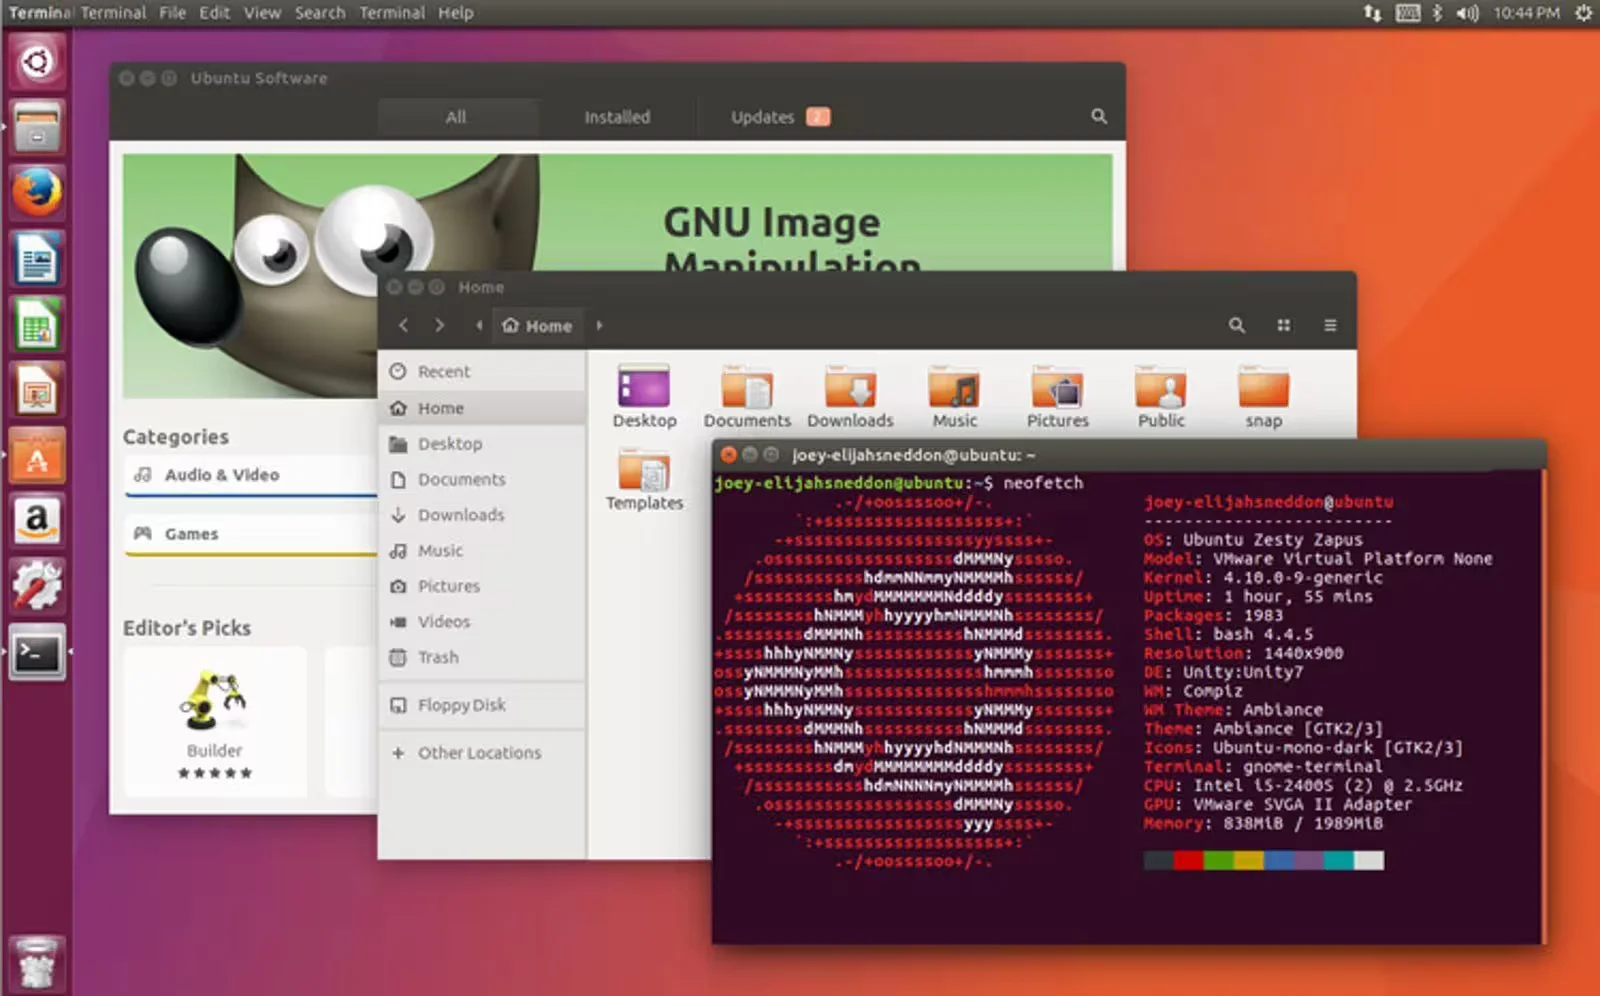Open the Trash in the launcher
The image size is (1600, 996).
point(37,962)
